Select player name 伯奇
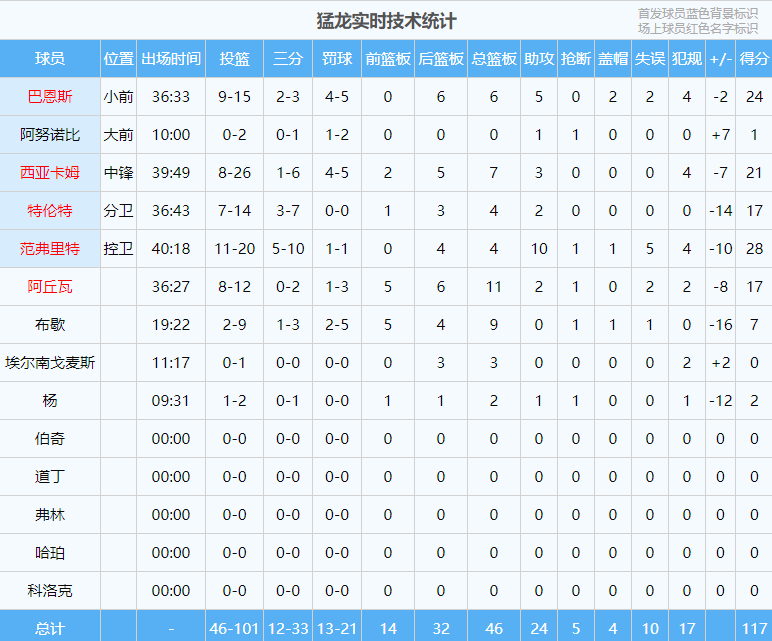Image resolution: width=772 pixels, height=641 pixels. [x=50, y=438]
